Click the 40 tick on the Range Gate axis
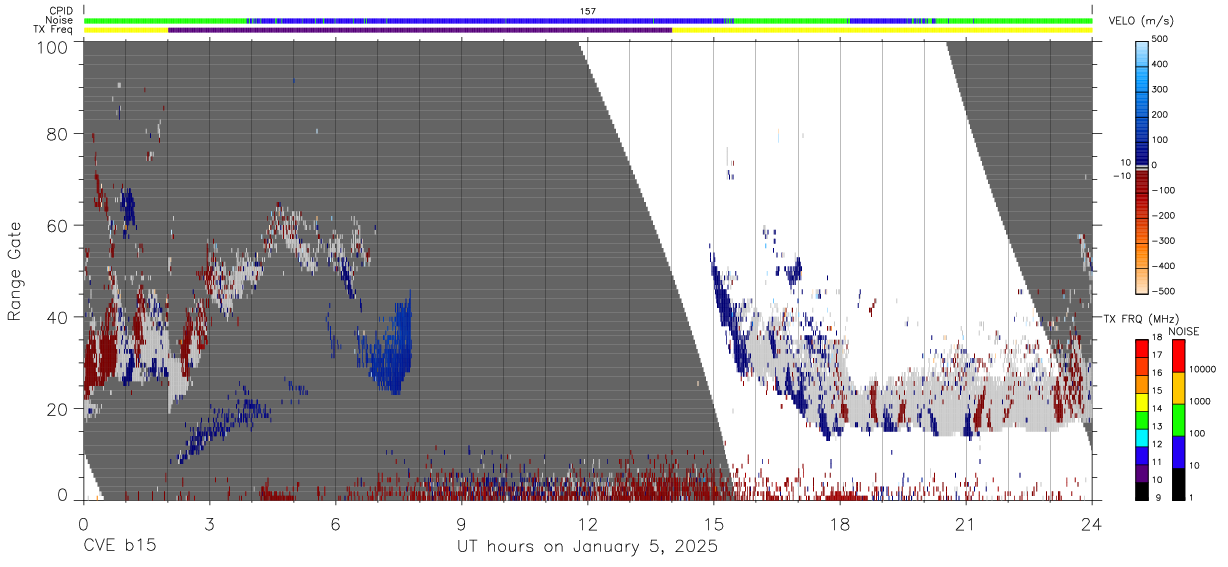Viewport: 1228px width, 567px height. pyautogui.click(x=58, y=317)
